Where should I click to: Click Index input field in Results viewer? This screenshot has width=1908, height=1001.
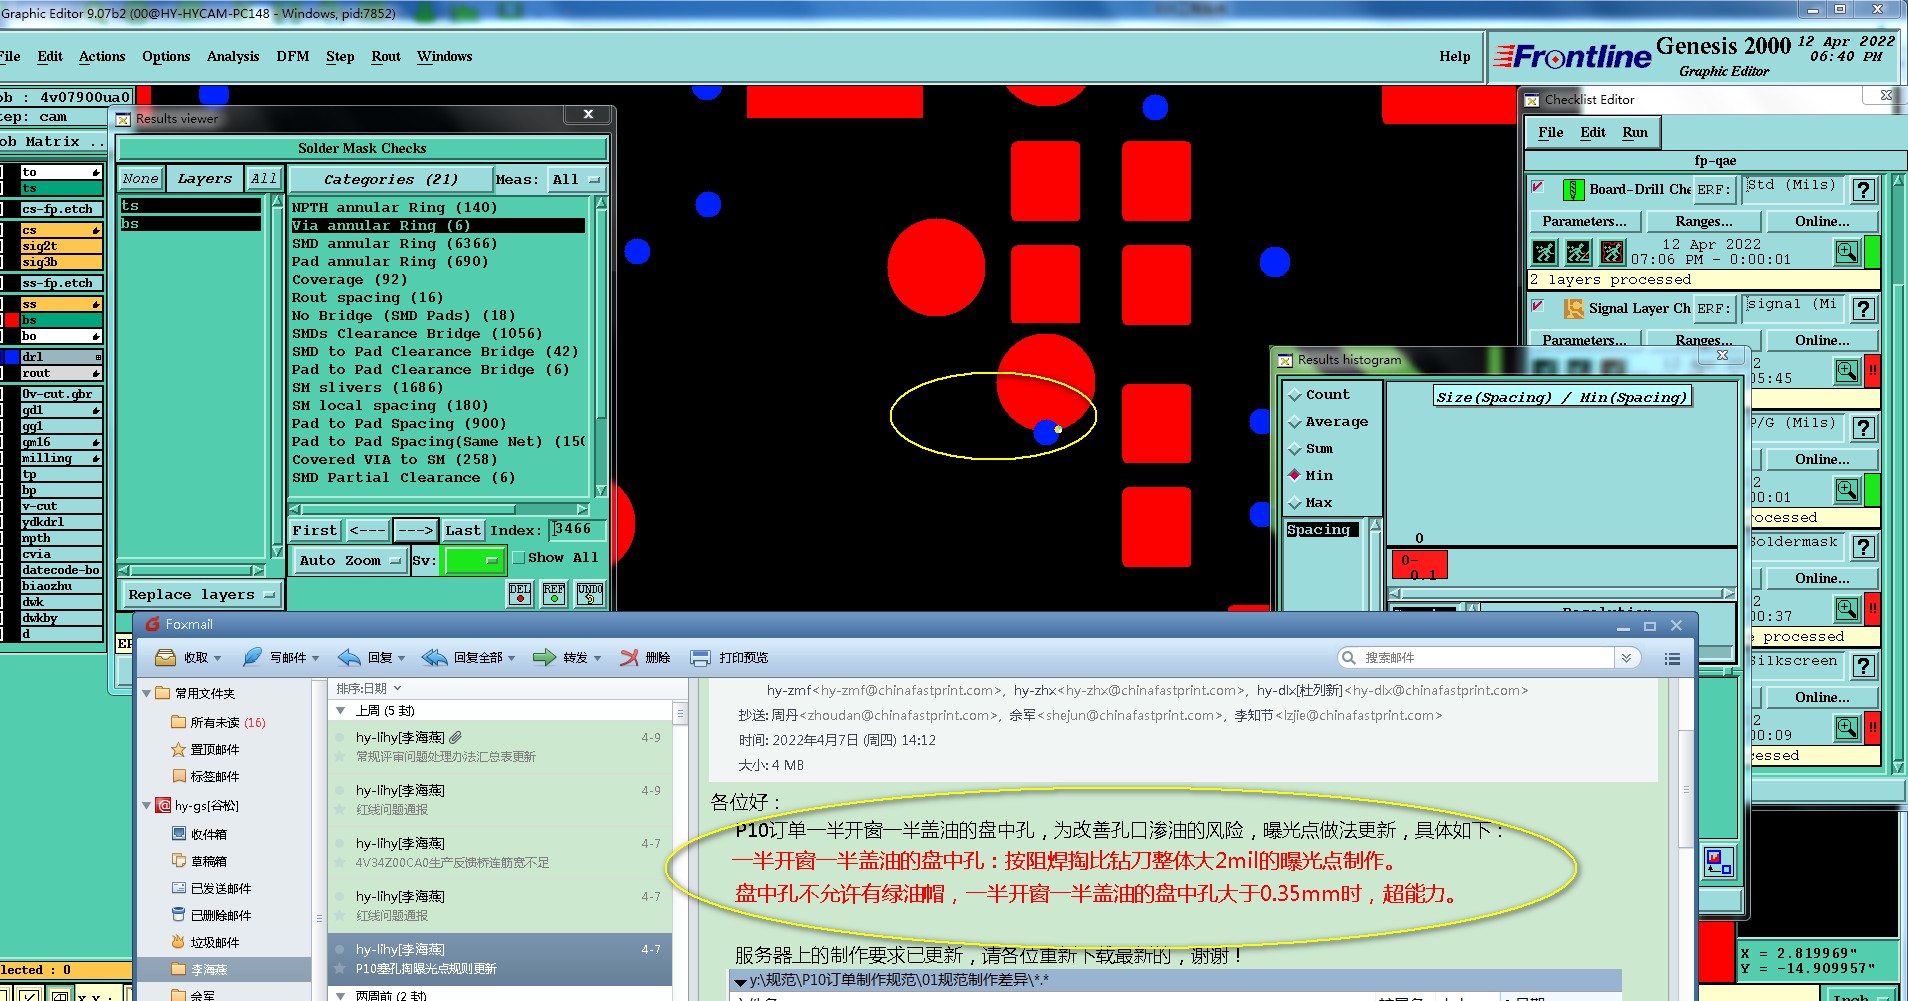pos(578,530)
